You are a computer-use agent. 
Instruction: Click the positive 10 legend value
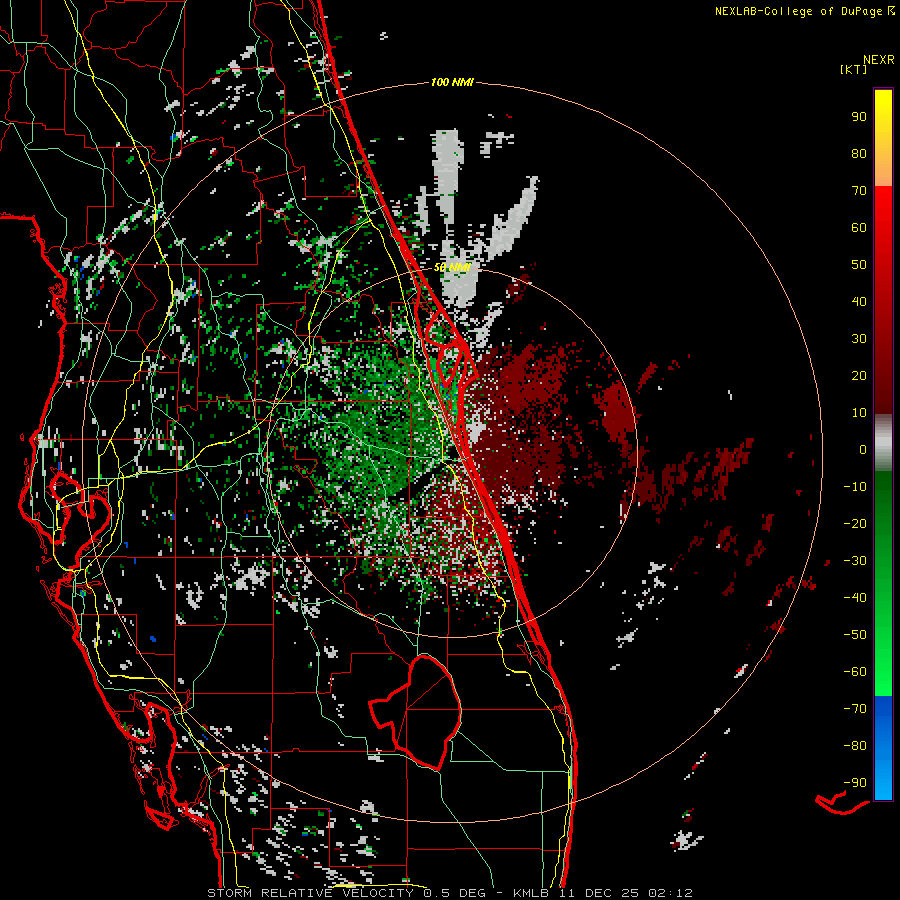click(x=859, y=413)
